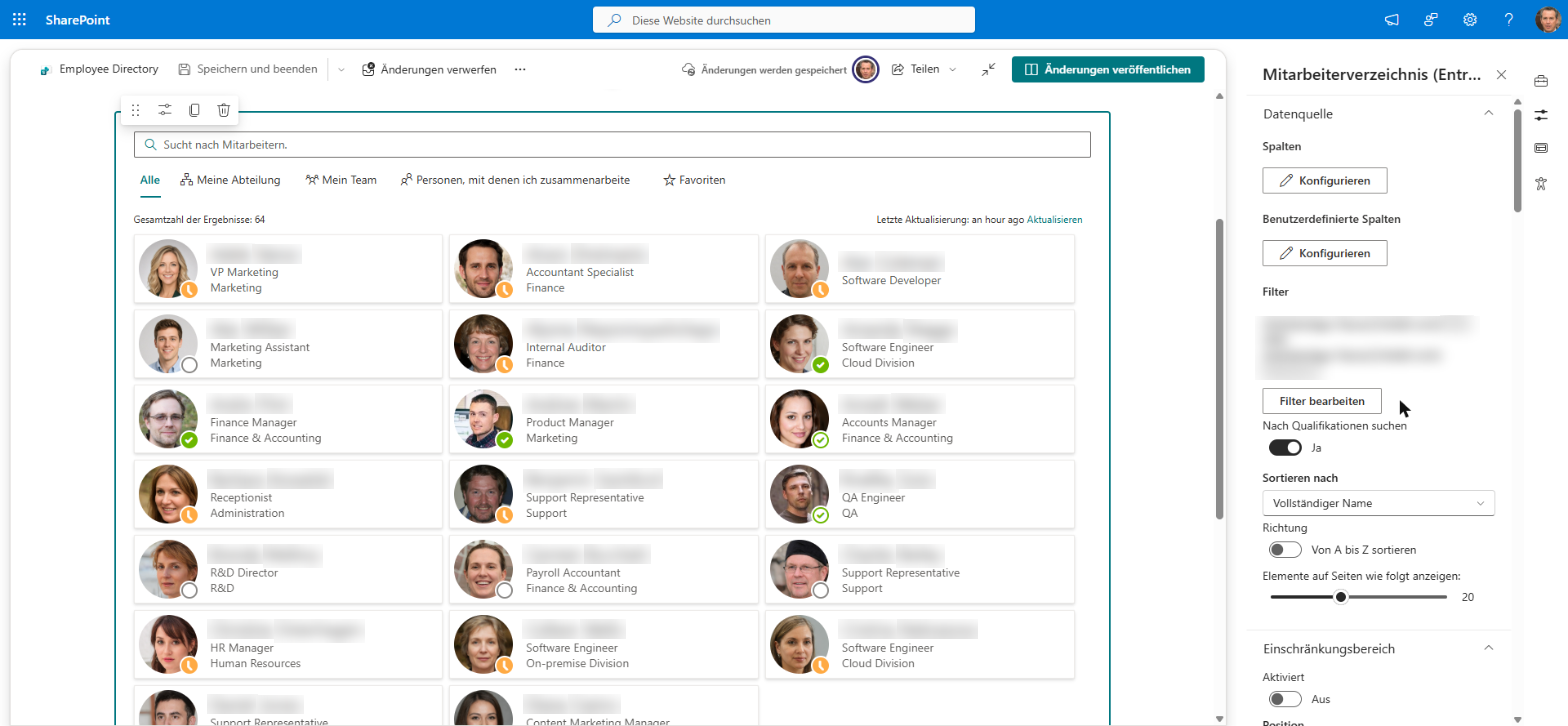The height and width of the screenshot is (726, 1568).
Task: Open the QA Engineer employee card
Action: point(920,495)
